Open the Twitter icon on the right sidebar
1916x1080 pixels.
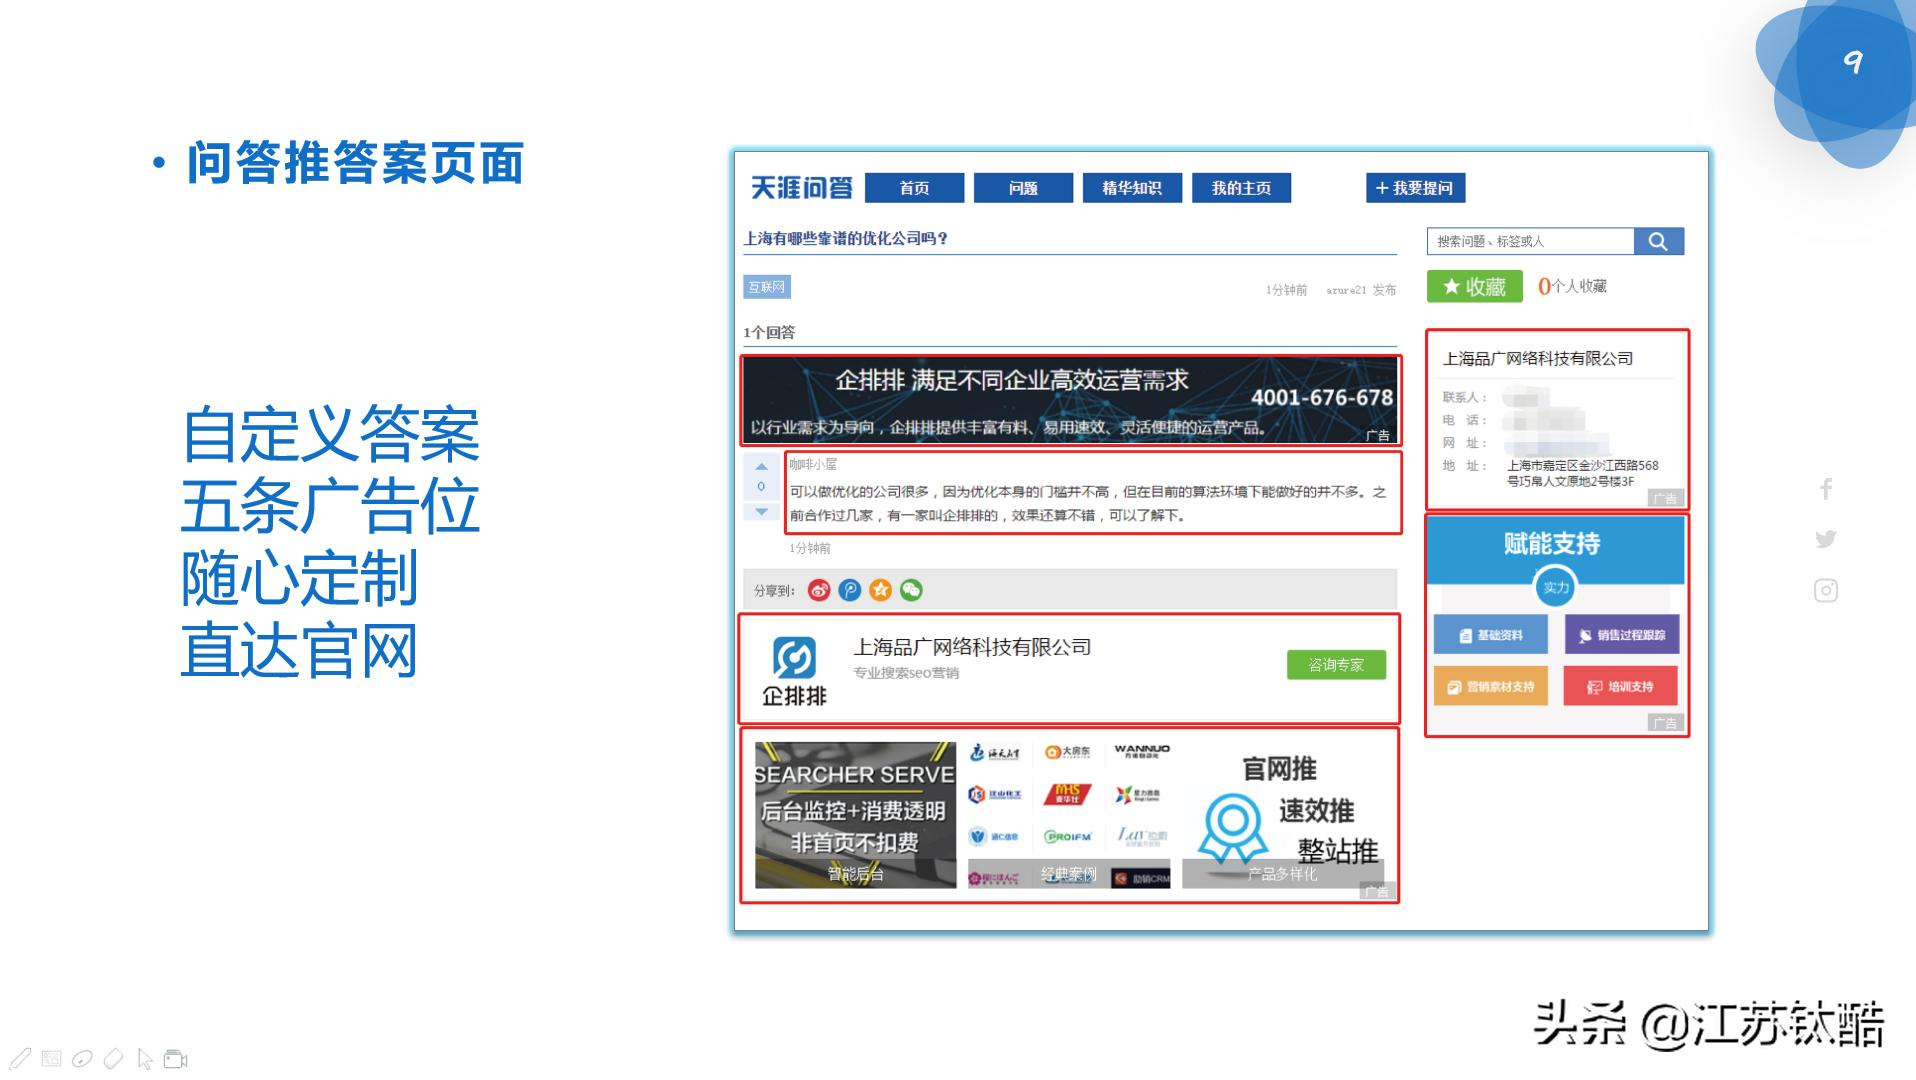(1827, 539)
